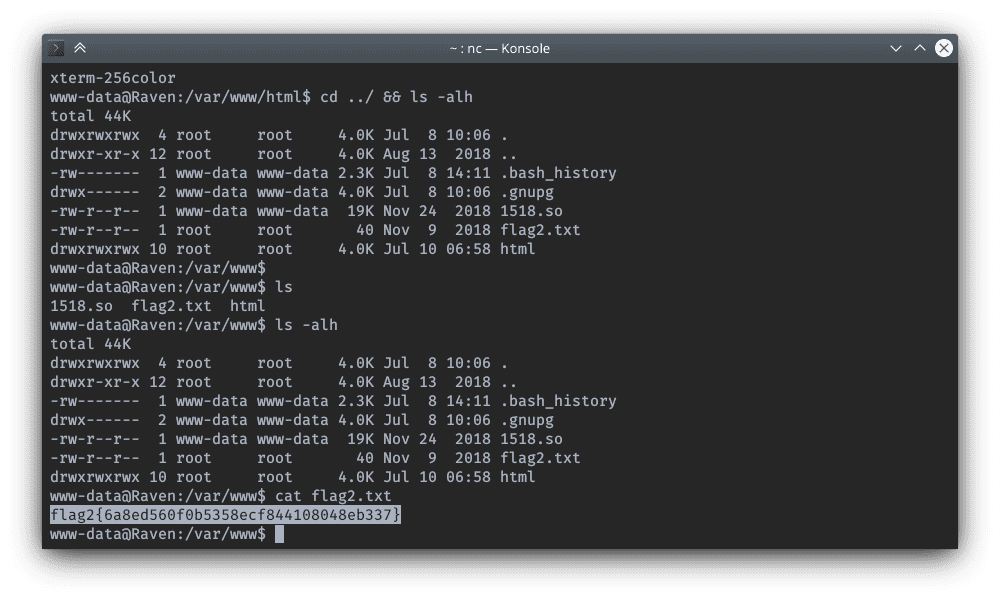This screenshot has height=599, width=1000.
Task: Minimize the Konsole window with the down chevron
Action: pos(895,48)
